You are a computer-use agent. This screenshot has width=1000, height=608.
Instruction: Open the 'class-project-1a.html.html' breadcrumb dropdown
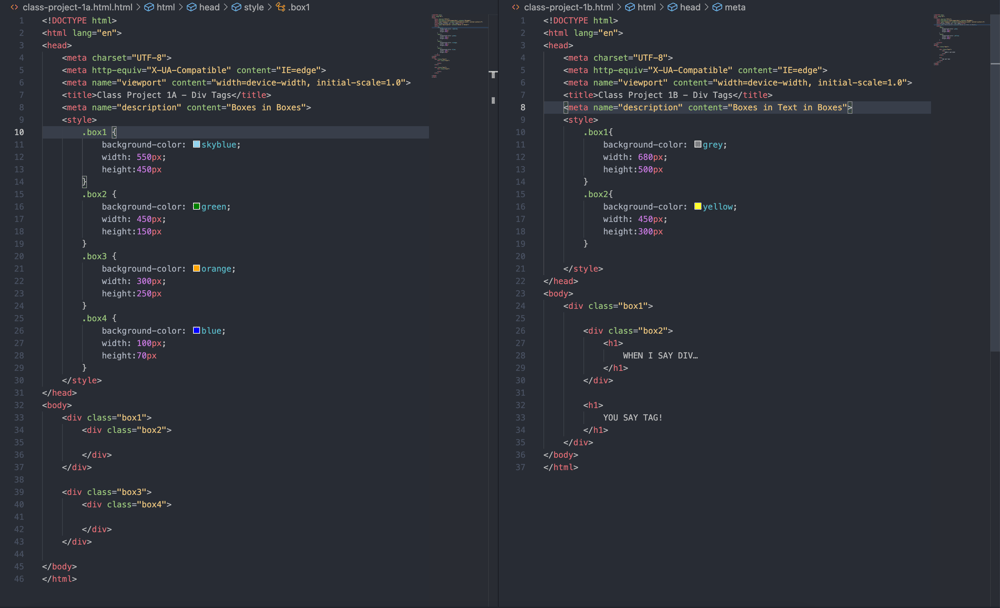[x=78, y=7]
